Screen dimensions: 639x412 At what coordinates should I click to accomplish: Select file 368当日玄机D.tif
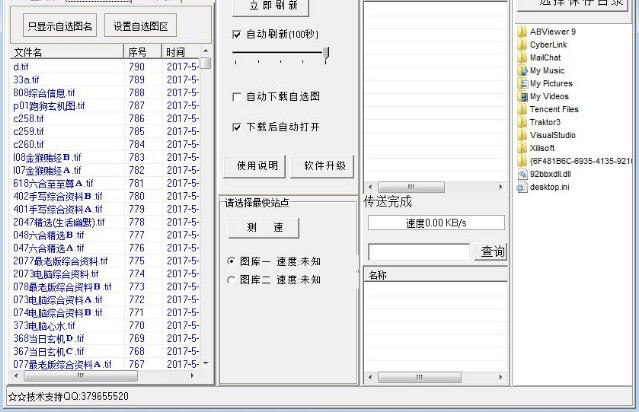click(x=49, y=339)
